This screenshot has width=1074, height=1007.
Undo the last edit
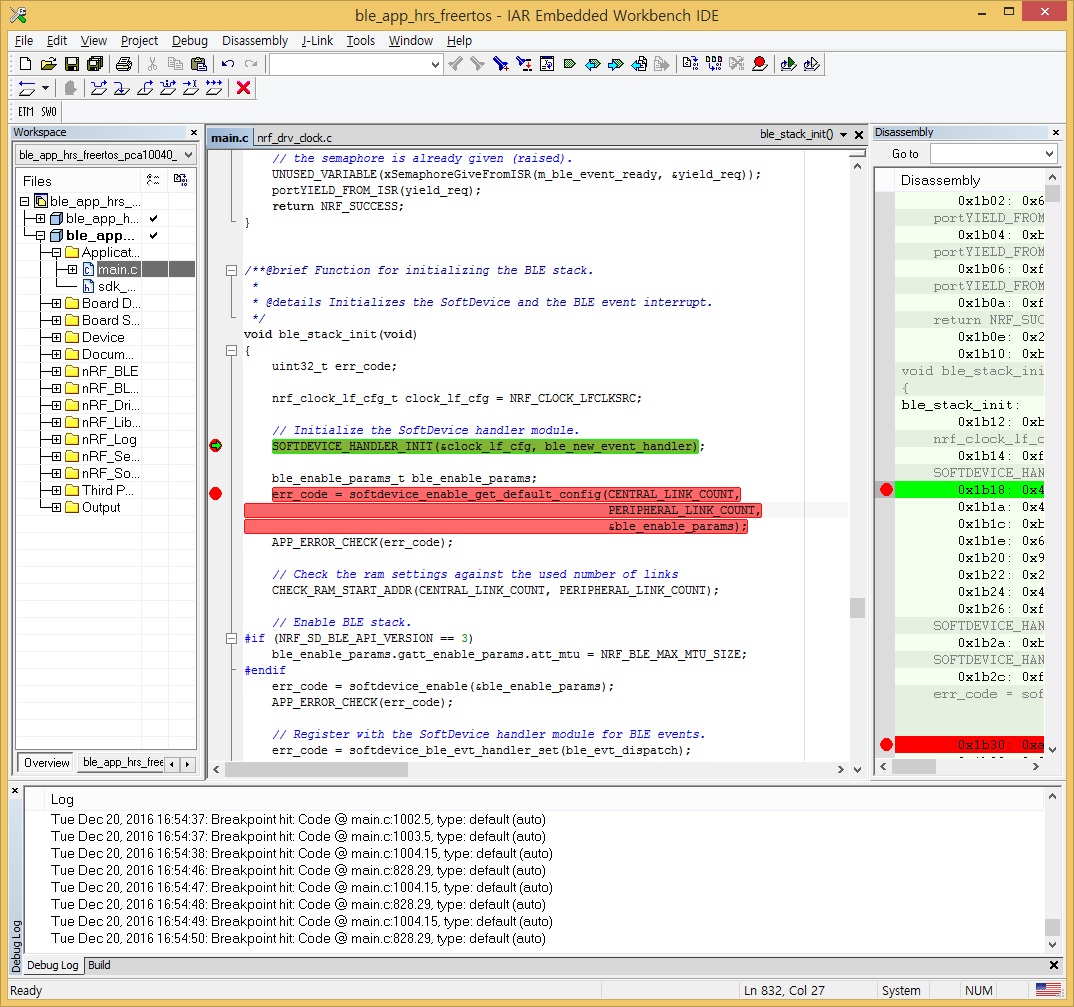coord(227,64)
